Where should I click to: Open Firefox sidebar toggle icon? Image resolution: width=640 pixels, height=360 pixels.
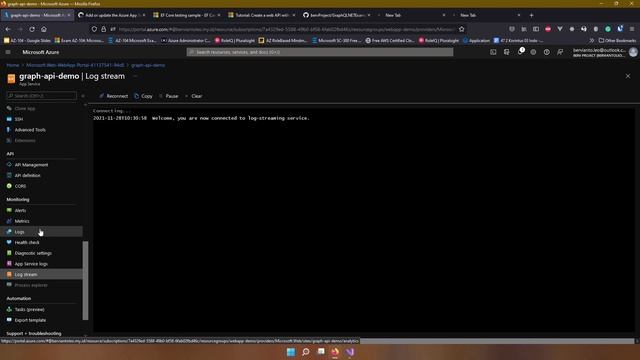536,29
